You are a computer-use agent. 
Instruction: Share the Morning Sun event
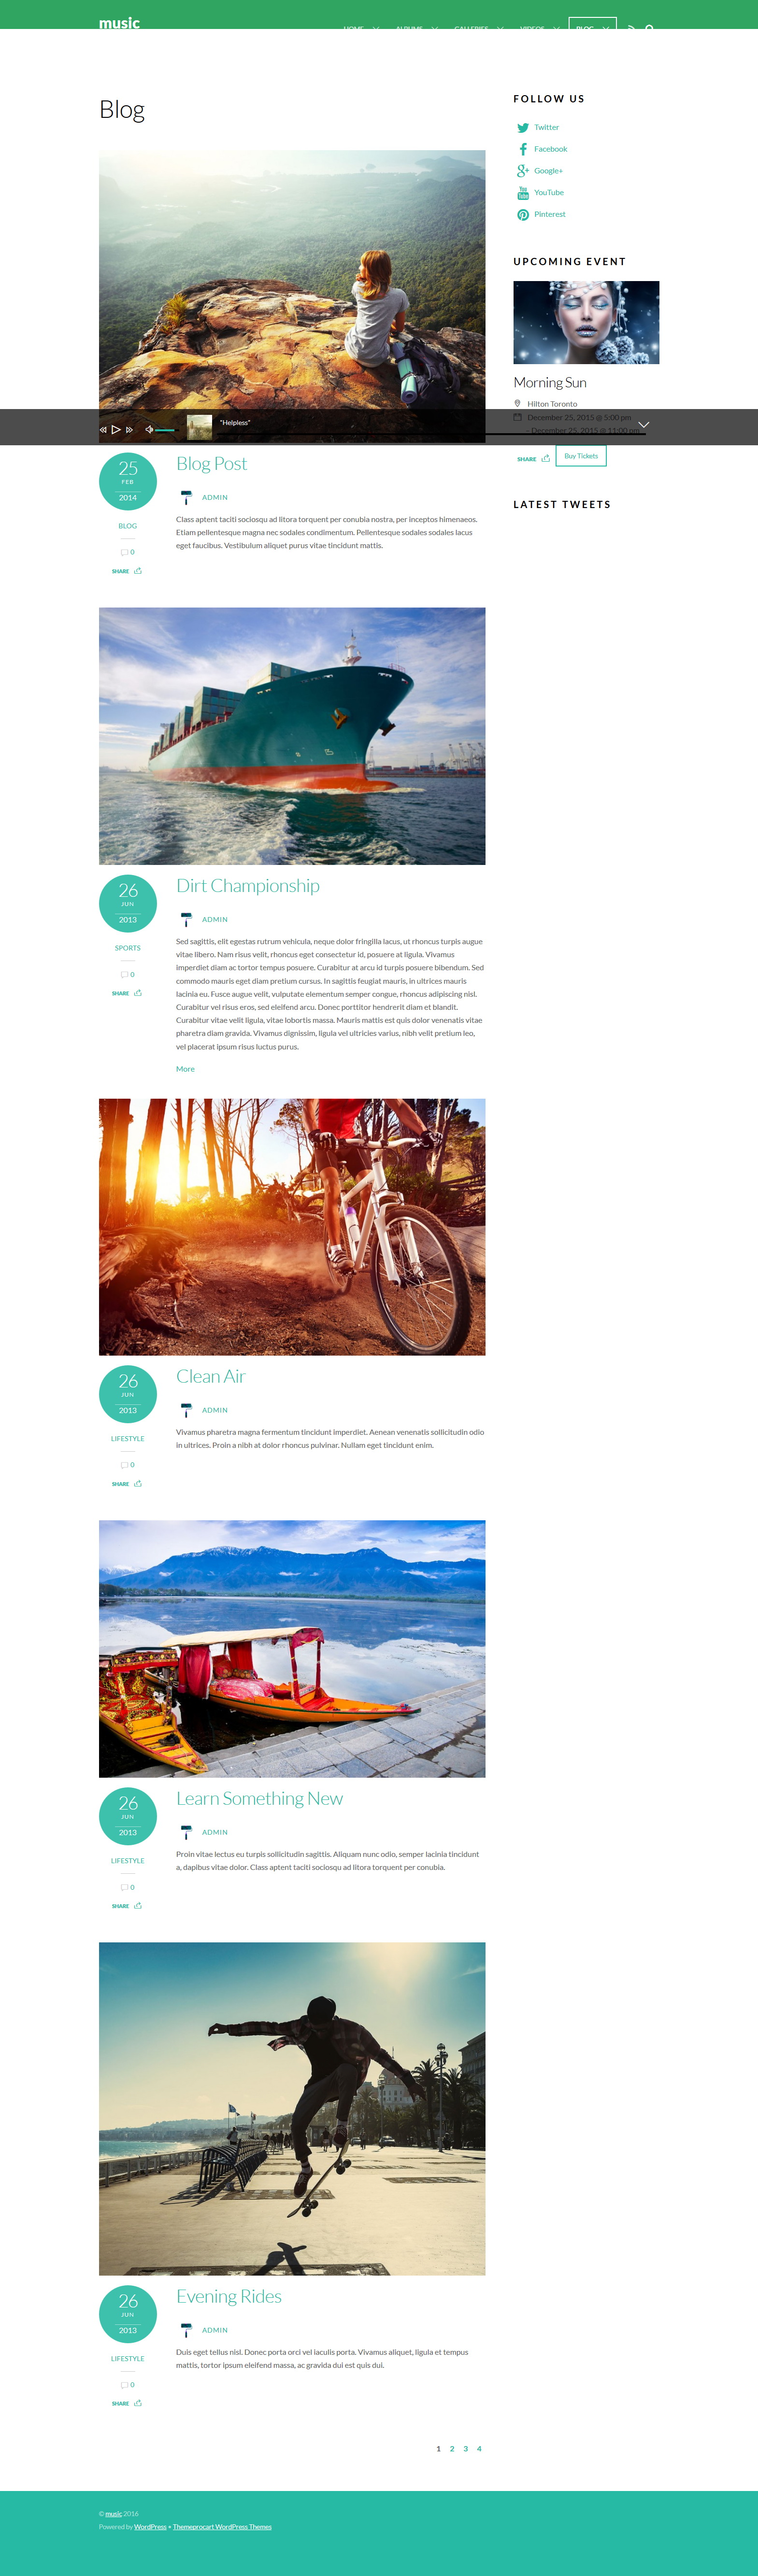click(533, 459)
